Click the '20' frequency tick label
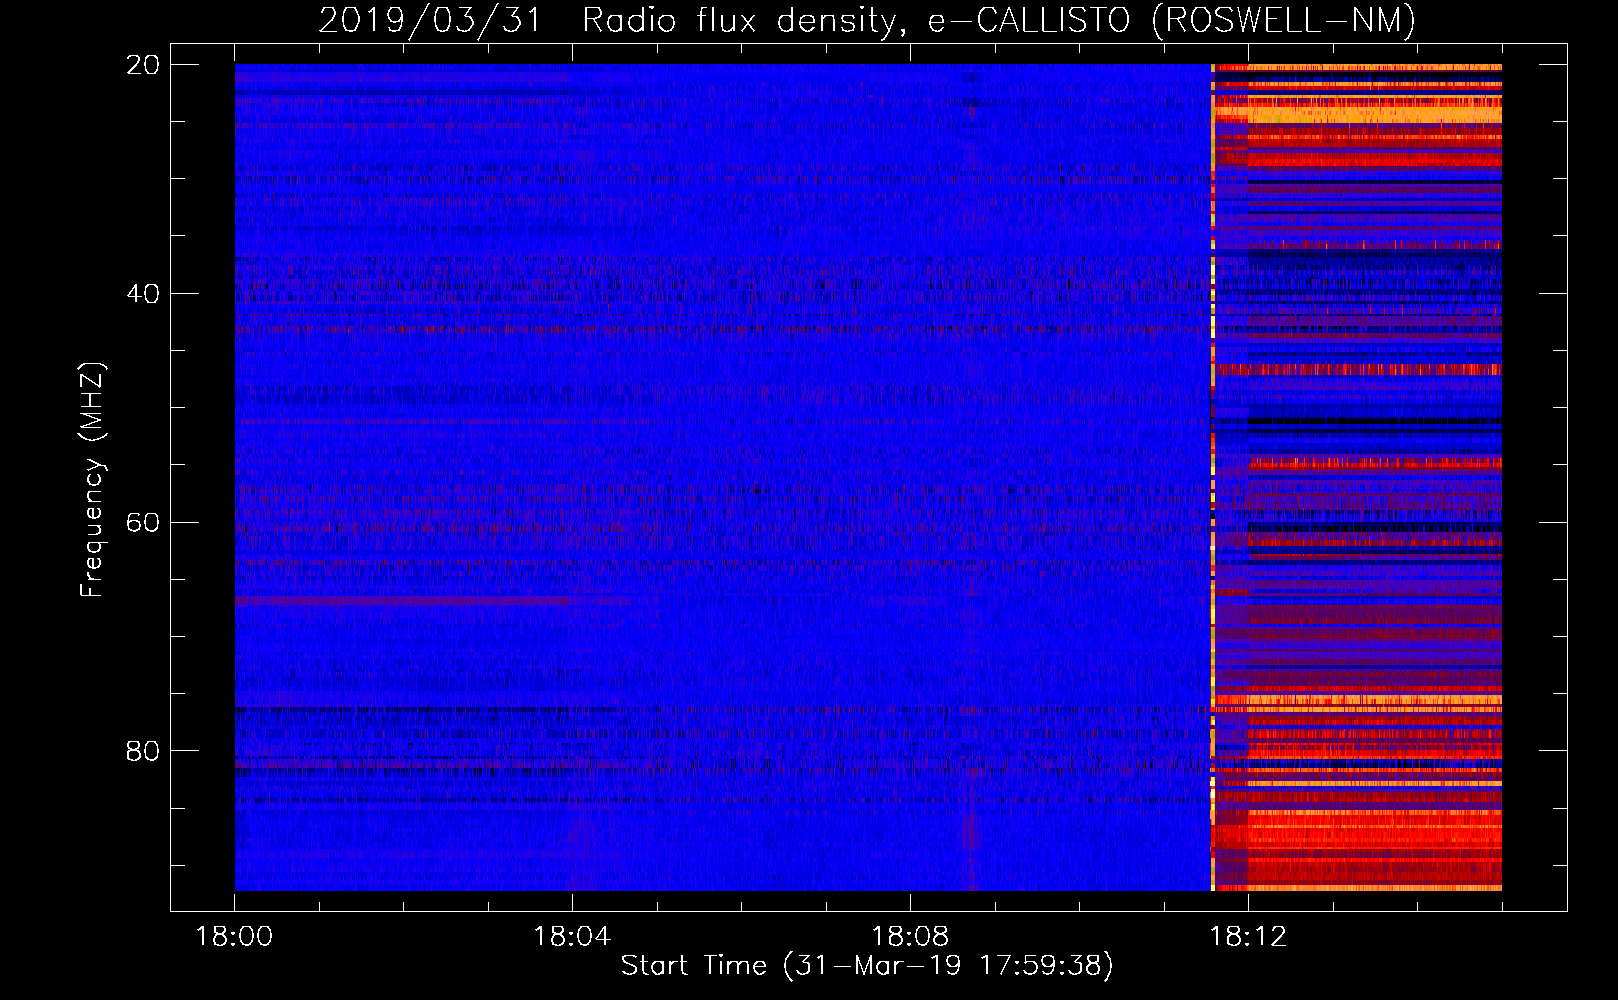Viewport: 1618px width, 1000px height. click(143, 65)
